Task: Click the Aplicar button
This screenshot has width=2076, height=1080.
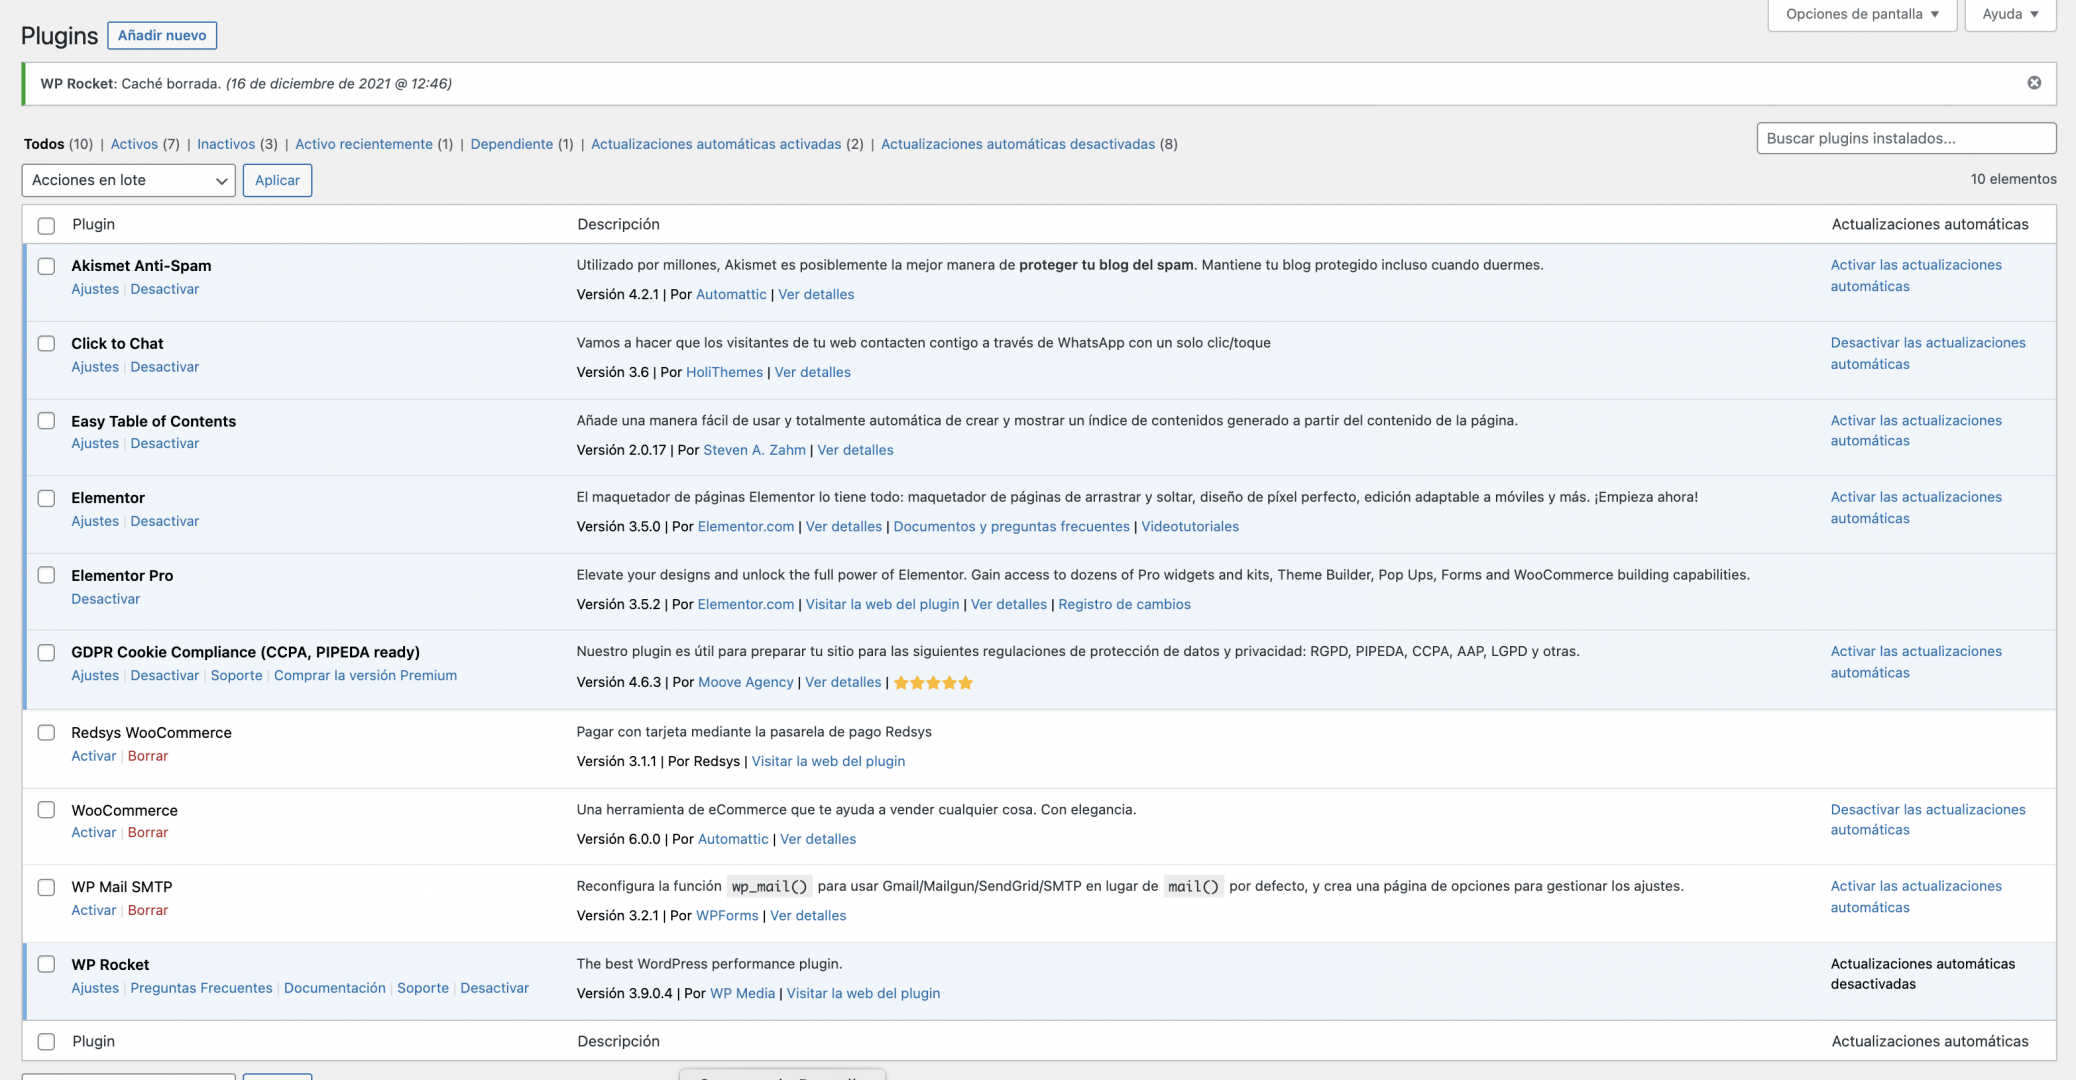Action: pos(277,180)
